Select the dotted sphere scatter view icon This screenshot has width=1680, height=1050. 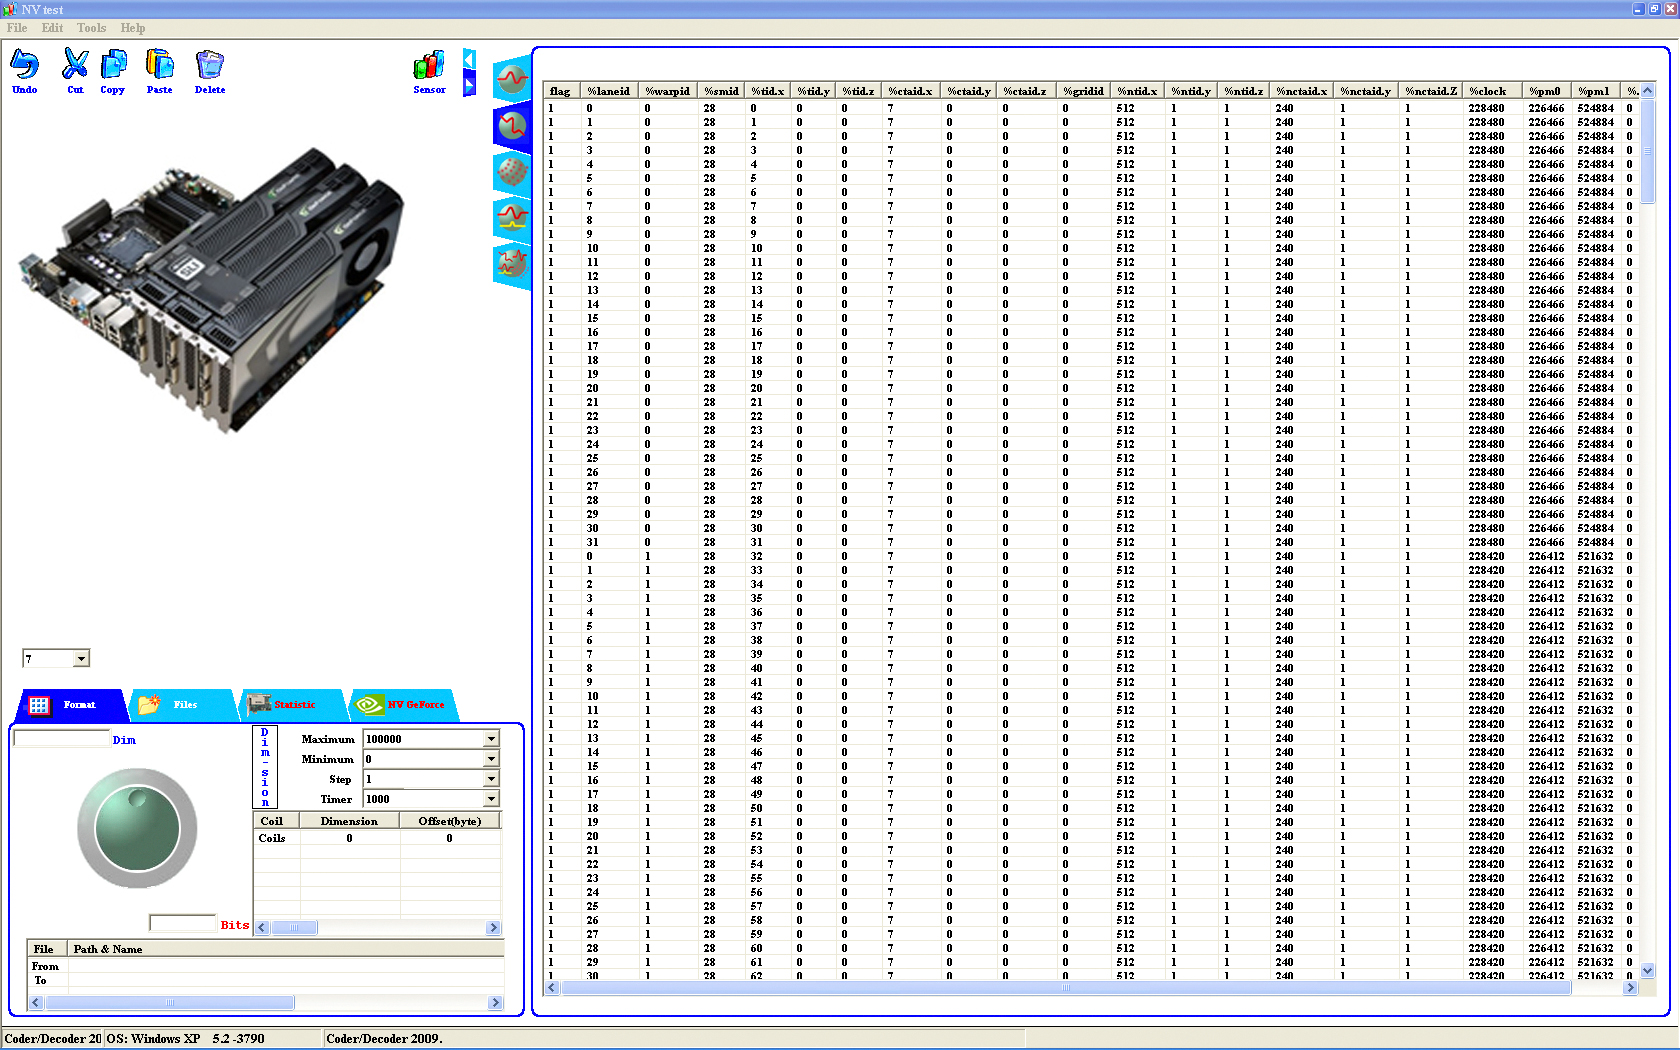[x=511, y=172]
